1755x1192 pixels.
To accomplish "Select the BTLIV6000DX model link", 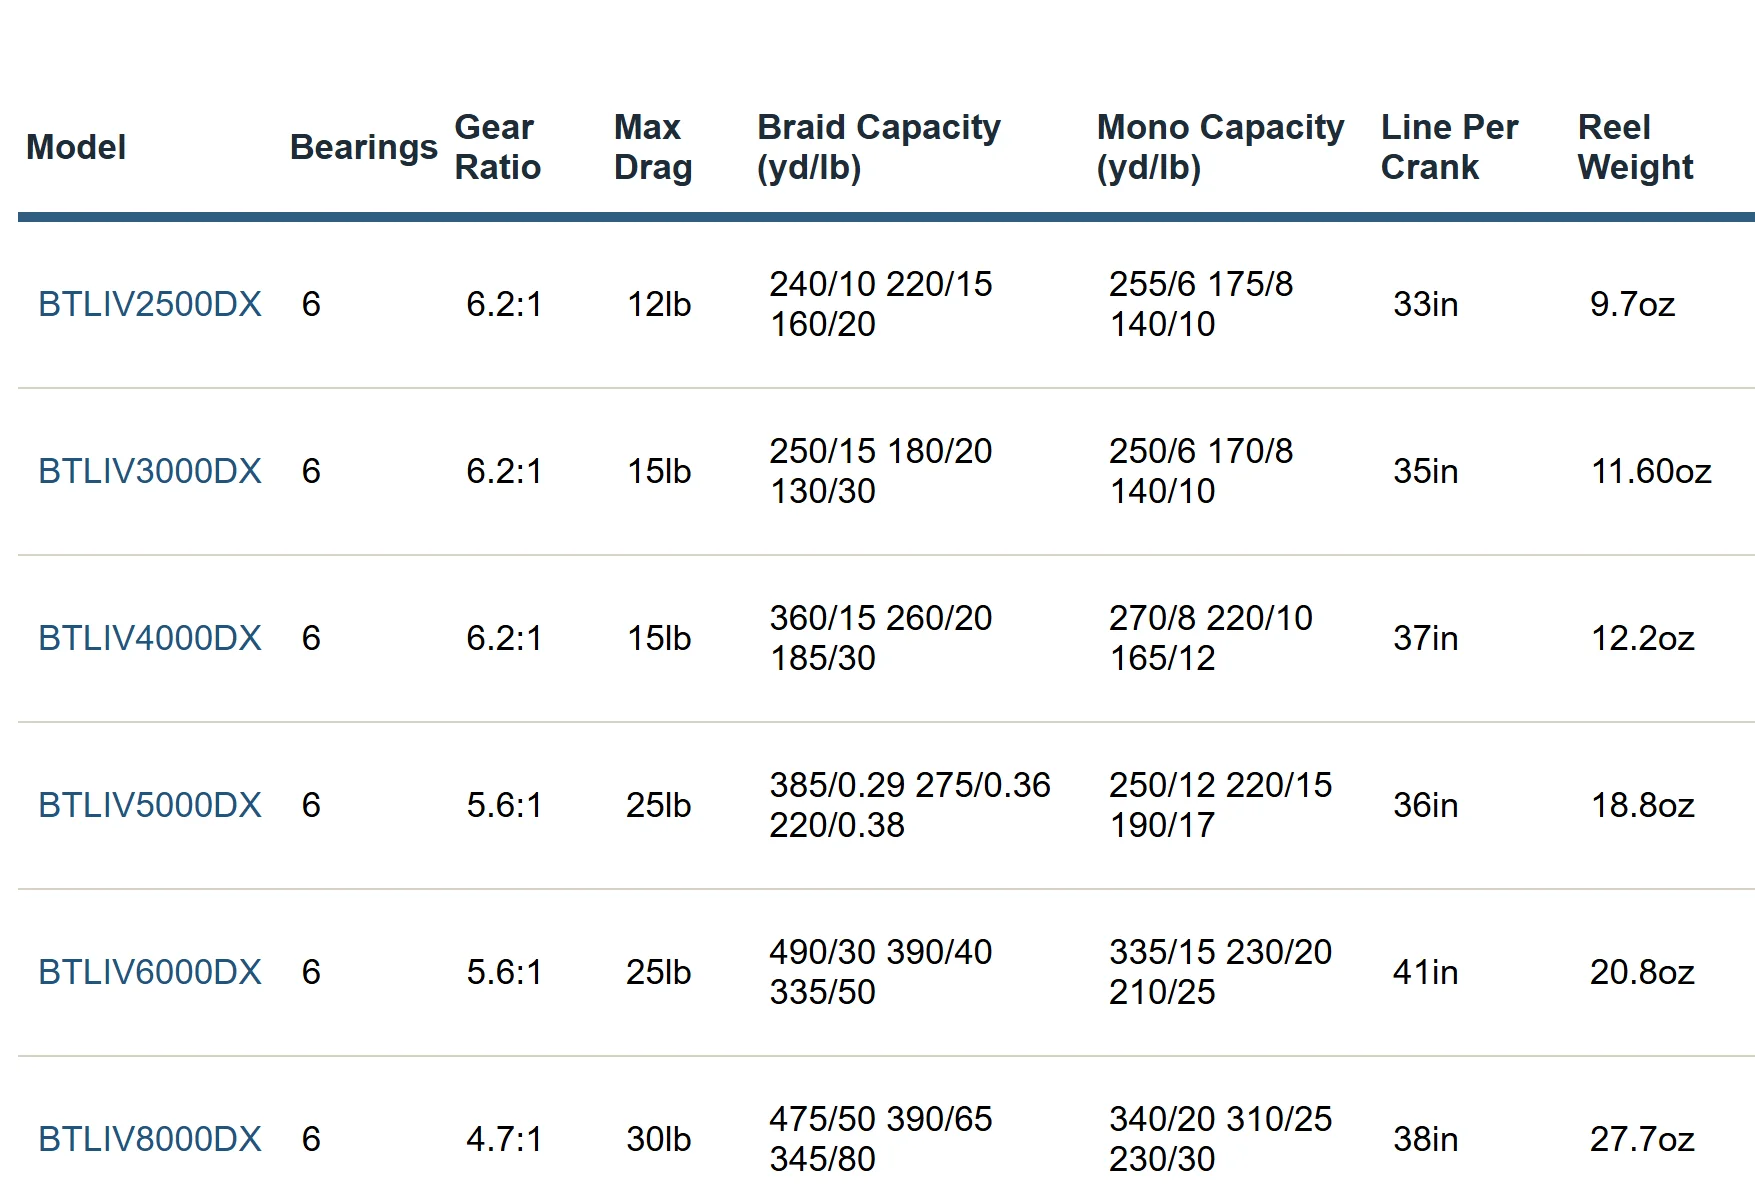I will point(150,972).
